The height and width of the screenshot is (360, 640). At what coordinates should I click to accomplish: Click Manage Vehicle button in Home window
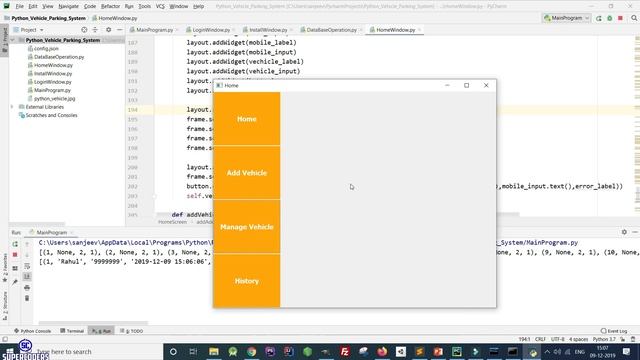(247, 227)
